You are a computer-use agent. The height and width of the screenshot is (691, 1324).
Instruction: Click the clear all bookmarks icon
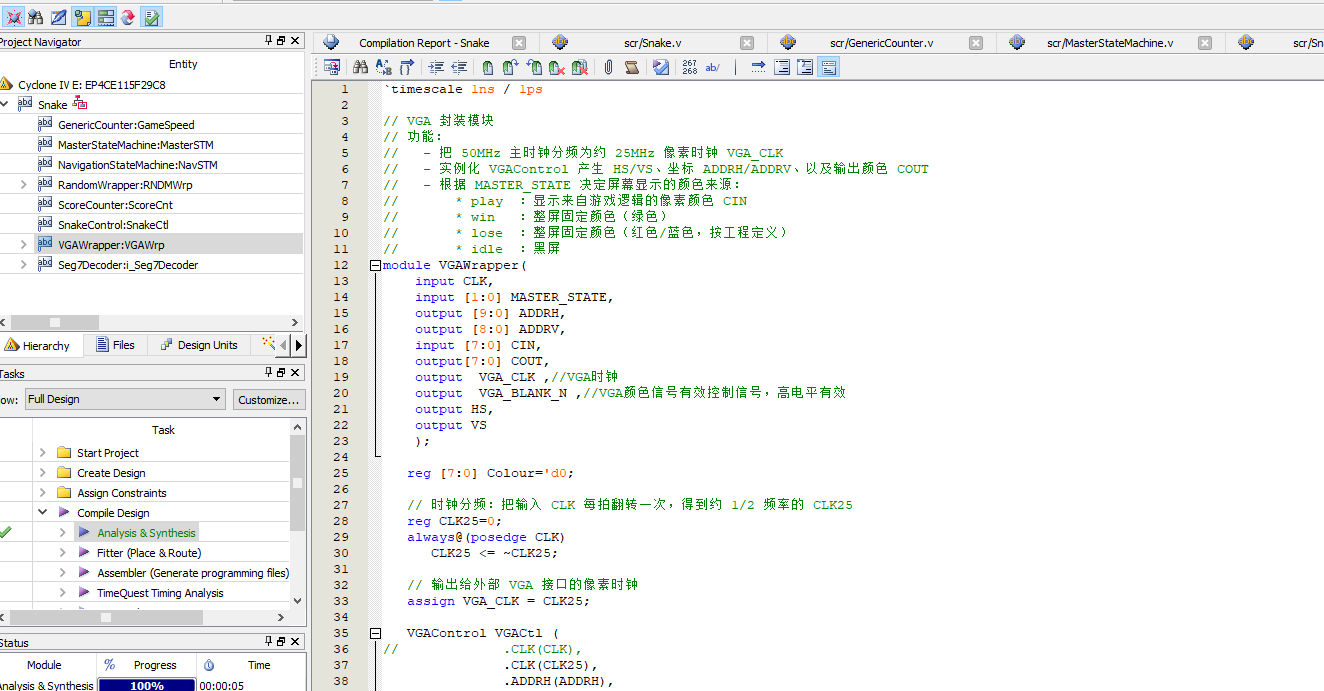[x=580, y=67]
